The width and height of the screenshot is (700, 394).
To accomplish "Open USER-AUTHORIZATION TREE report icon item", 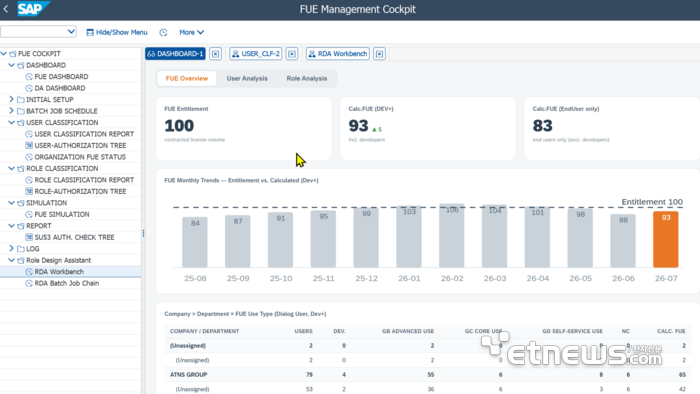I will click(x=80, y=145).
